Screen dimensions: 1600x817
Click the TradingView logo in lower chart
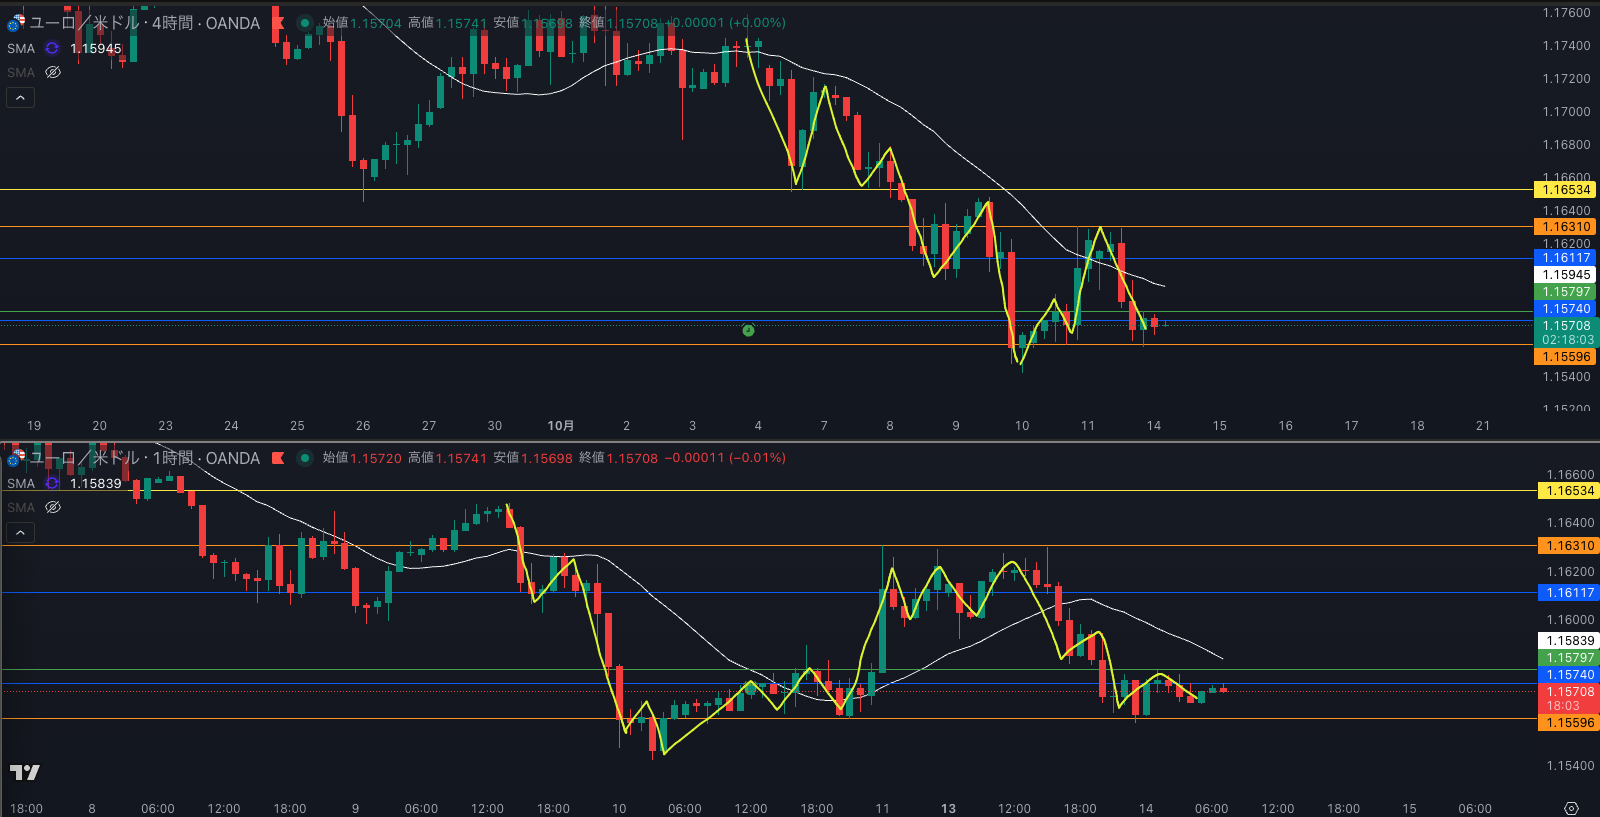coord(24,772)
